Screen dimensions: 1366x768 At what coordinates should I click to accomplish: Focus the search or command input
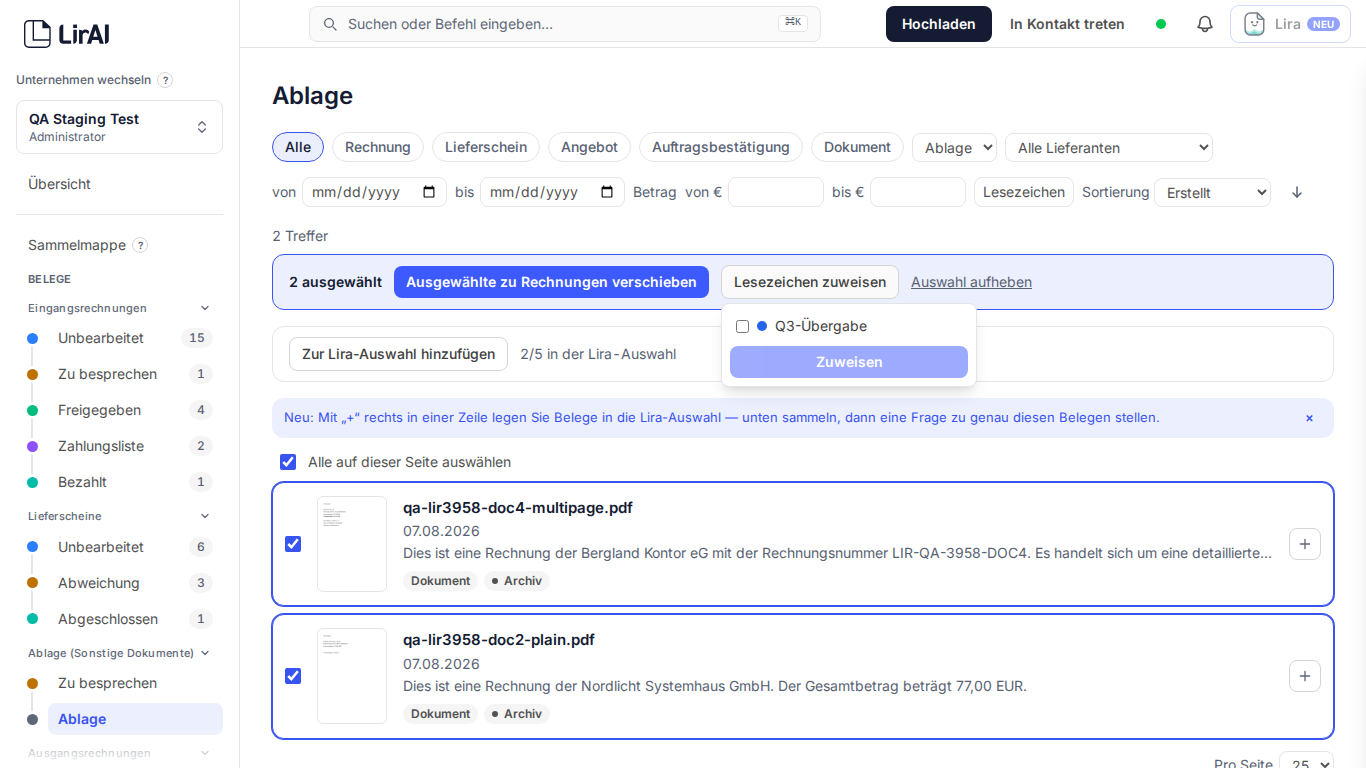click(x=565, y=24)
